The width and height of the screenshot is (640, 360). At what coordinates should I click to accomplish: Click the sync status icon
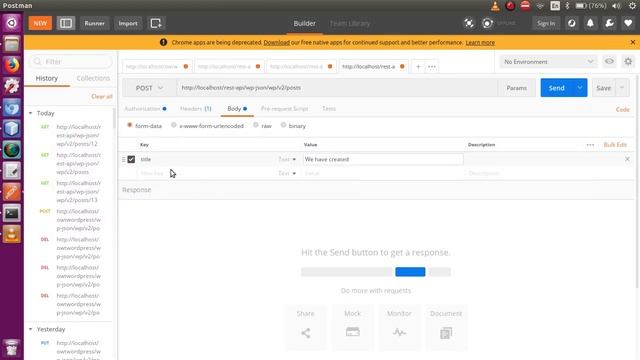(x=487, y=23)
